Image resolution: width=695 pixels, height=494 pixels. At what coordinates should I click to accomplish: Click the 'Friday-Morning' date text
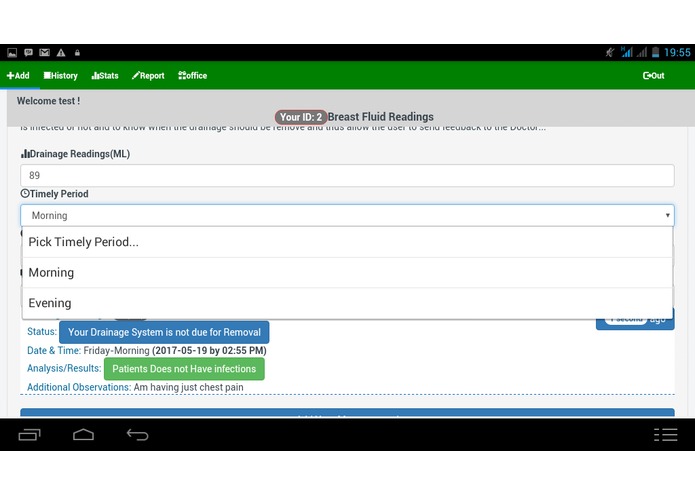(x=117, y=350)
